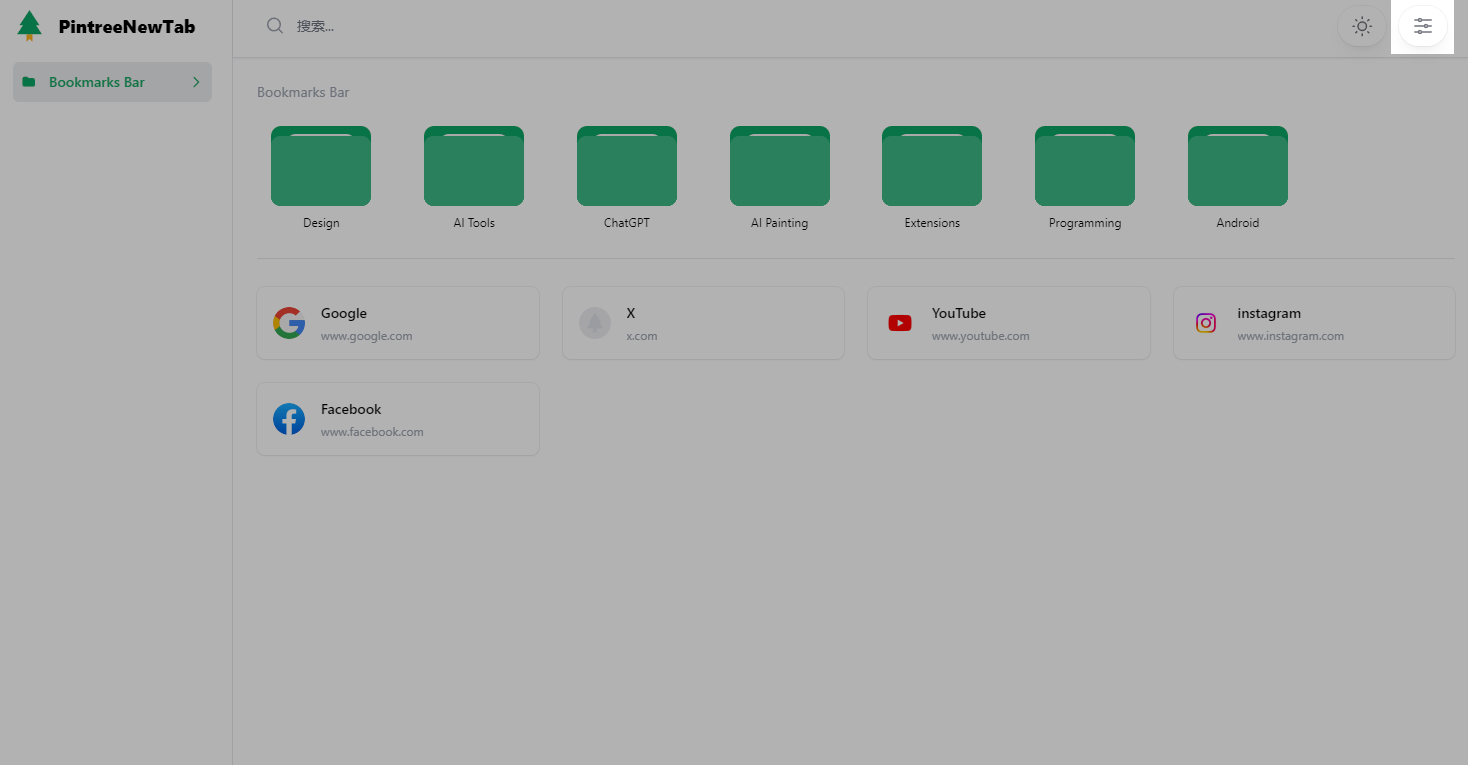Open the instagram bookmark card
This screenshot has width=1468, height=765.
point(1313,323)
